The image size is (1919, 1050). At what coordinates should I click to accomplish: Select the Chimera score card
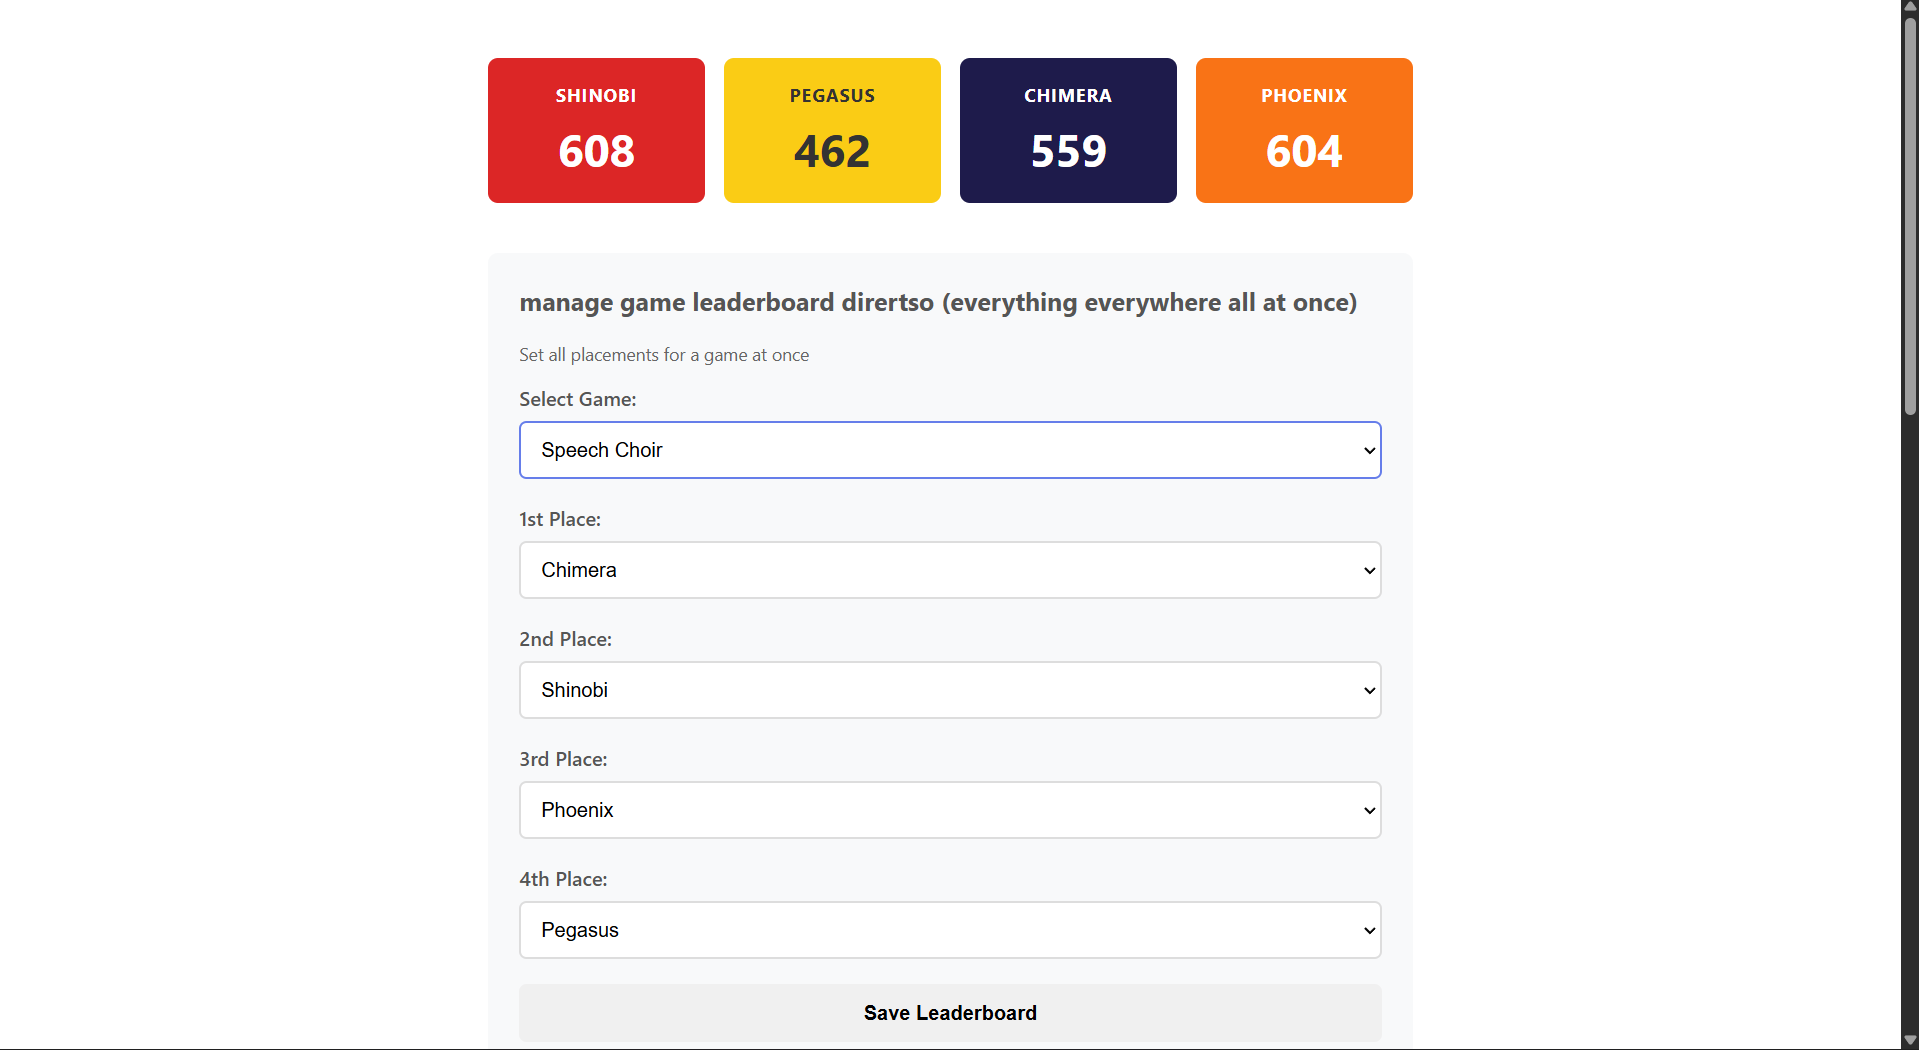point(1067,130)
